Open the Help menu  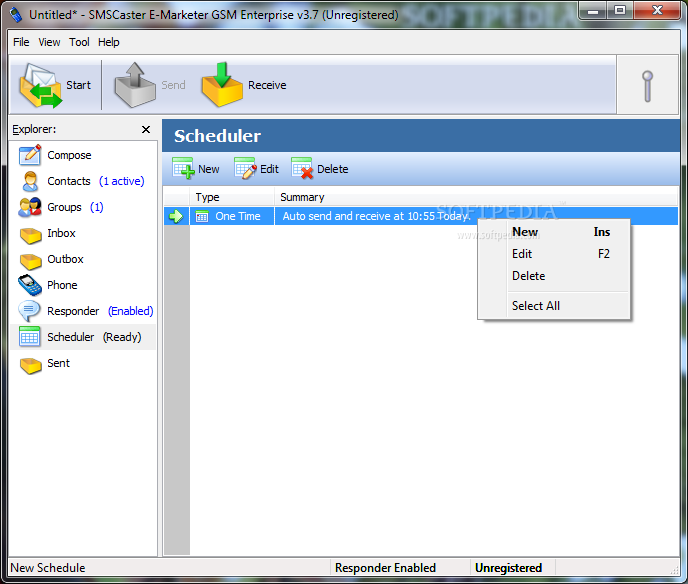[108, 42]
